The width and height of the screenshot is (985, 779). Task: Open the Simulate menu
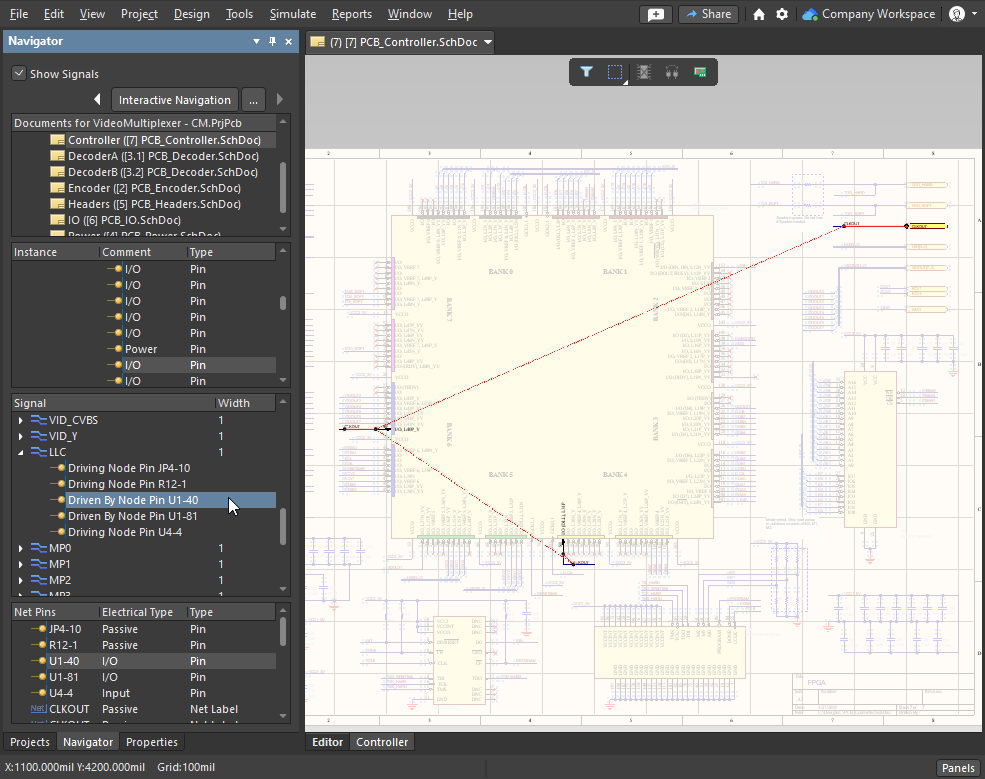292,14
